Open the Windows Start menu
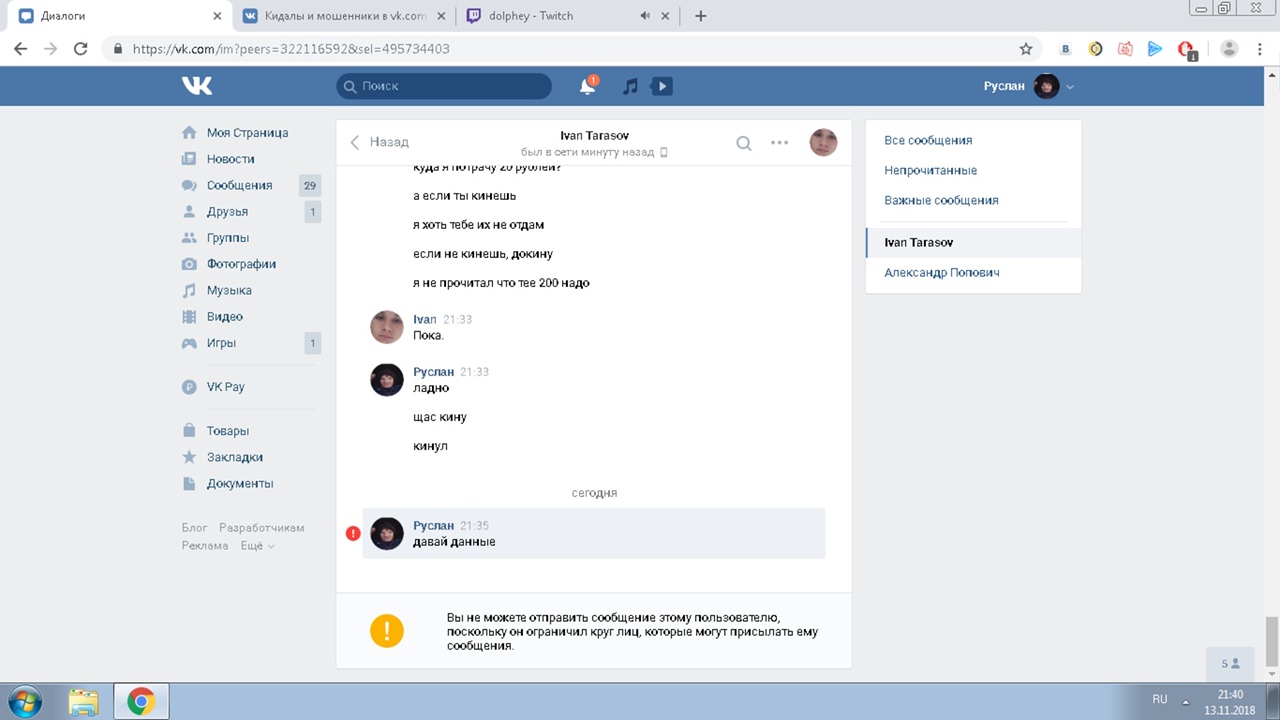 click(x=24, y=701)
